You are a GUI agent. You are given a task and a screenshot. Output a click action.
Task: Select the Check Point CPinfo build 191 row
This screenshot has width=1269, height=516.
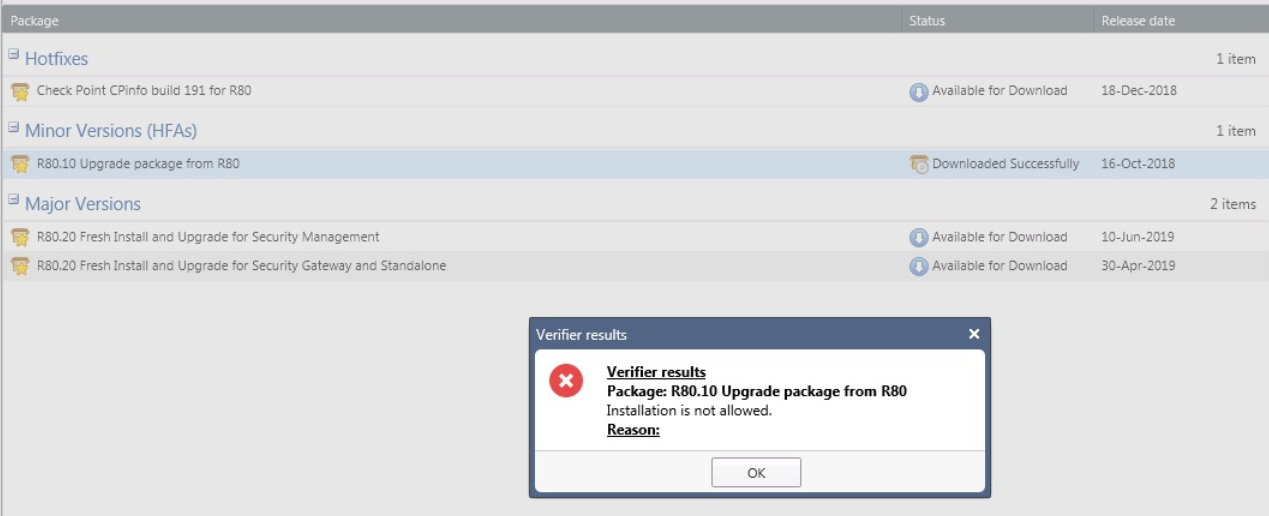tap(144, 90)
